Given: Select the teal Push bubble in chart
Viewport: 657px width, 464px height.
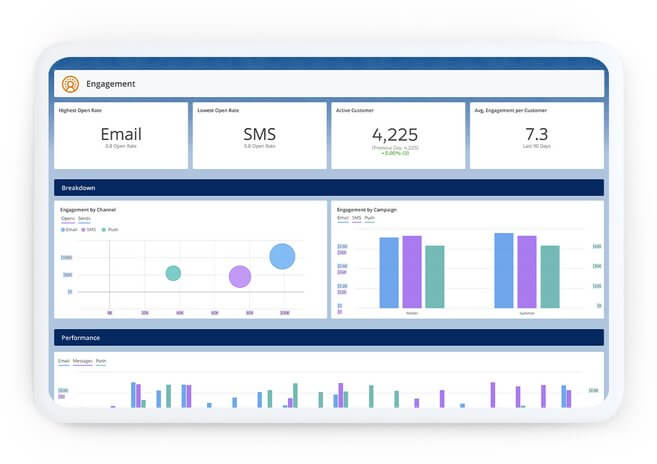Looking at the screenshot, I should pos(173,273).
